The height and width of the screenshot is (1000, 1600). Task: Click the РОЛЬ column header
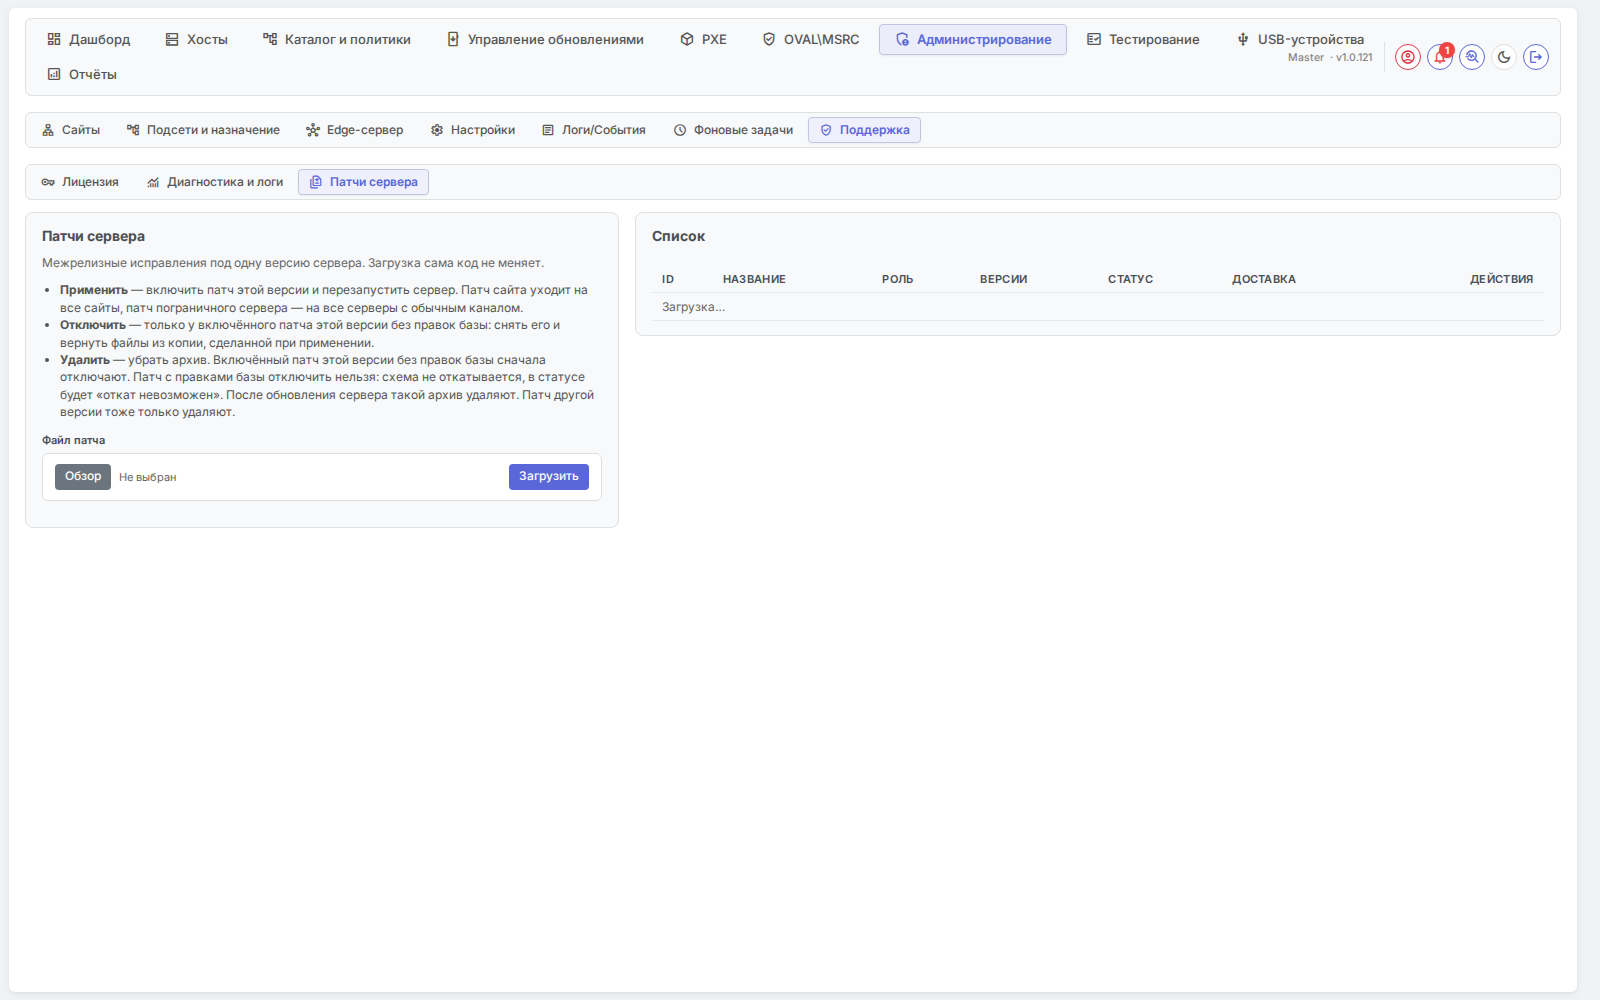[x=897, y=279]
